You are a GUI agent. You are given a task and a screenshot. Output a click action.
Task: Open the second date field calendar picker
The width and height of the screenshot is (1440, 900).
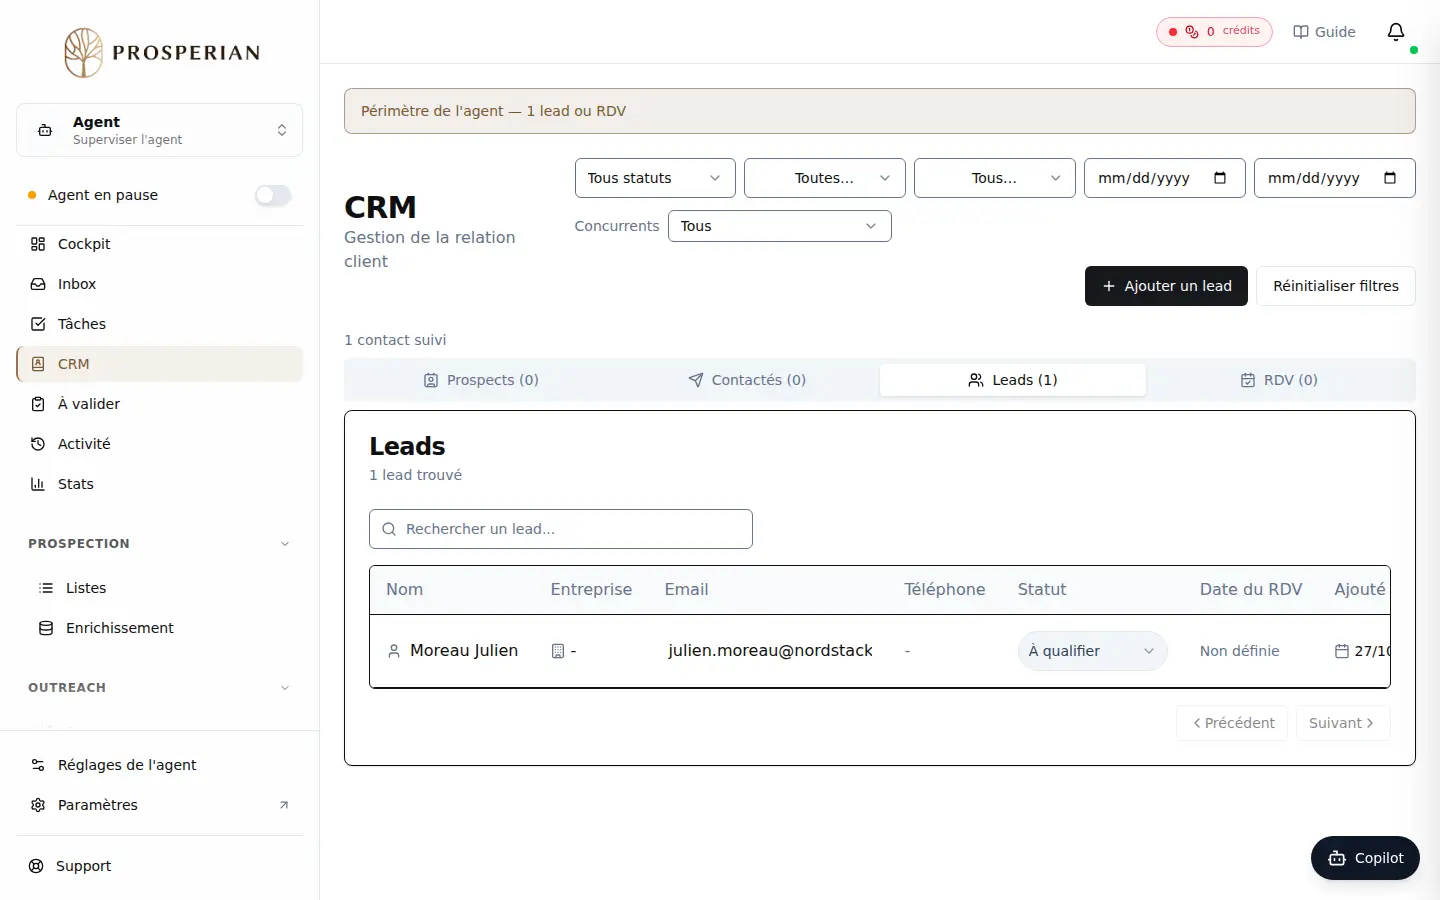coord(1390,178)
